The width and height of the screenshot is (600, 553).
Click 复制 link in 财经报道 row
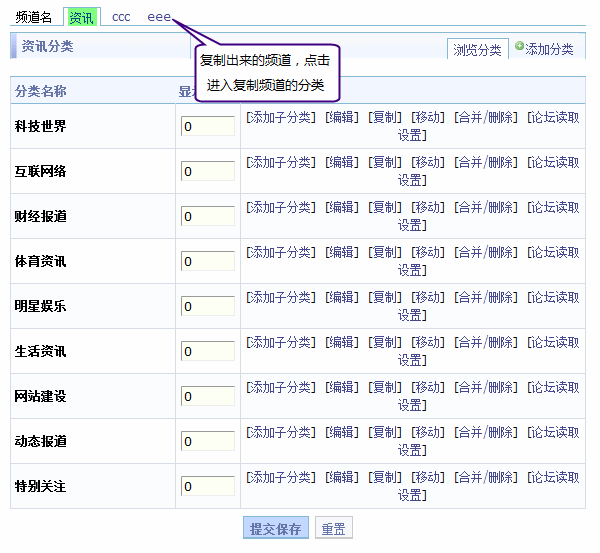(385, 207)
